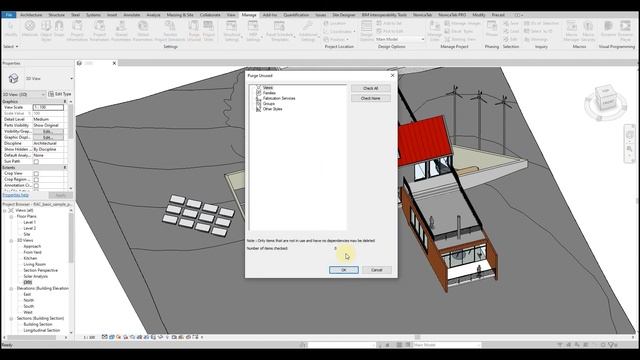Toggle the Other Styles checkbox
640x360 pixels.
[x=258, y=109]
